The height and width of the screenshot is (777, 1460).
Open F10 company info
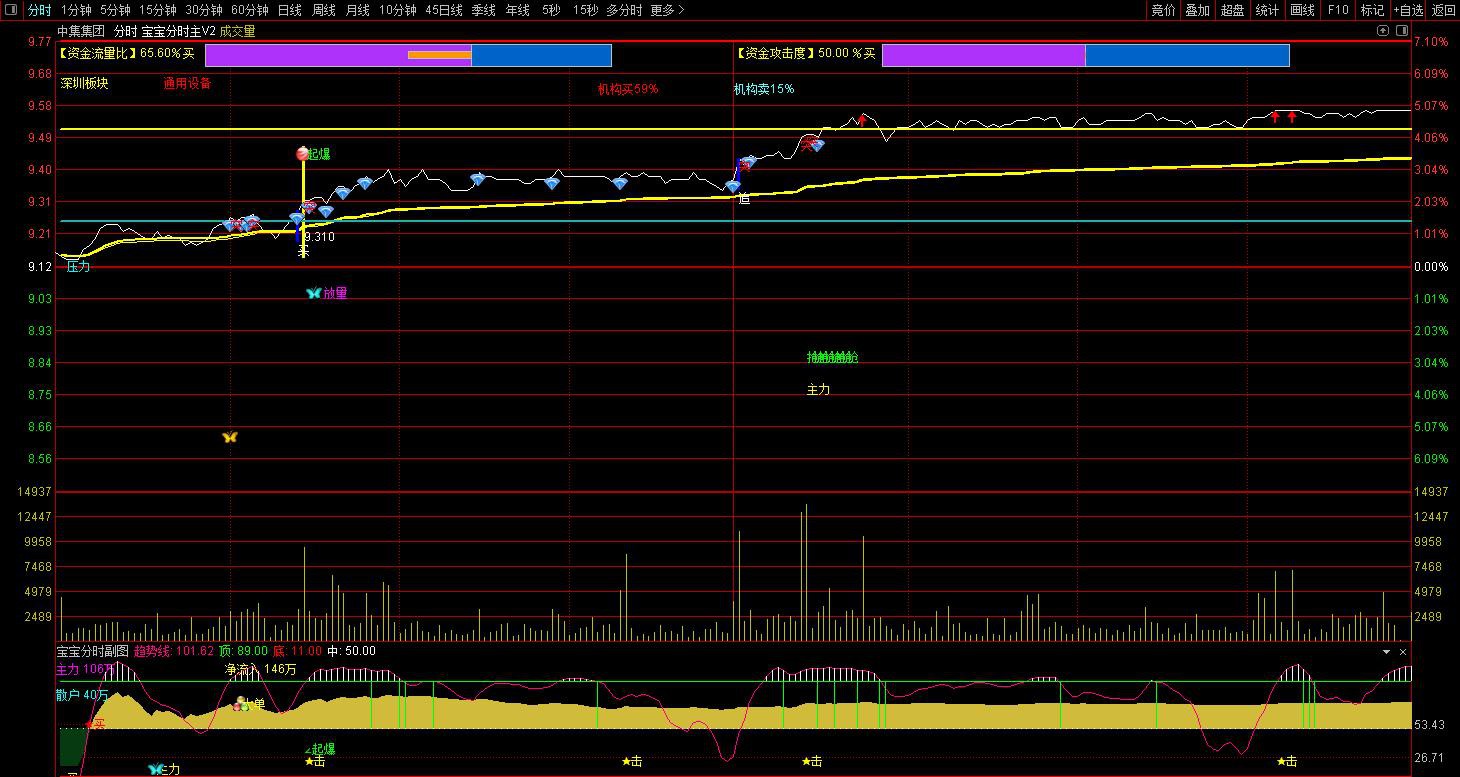coord(1337,10)
